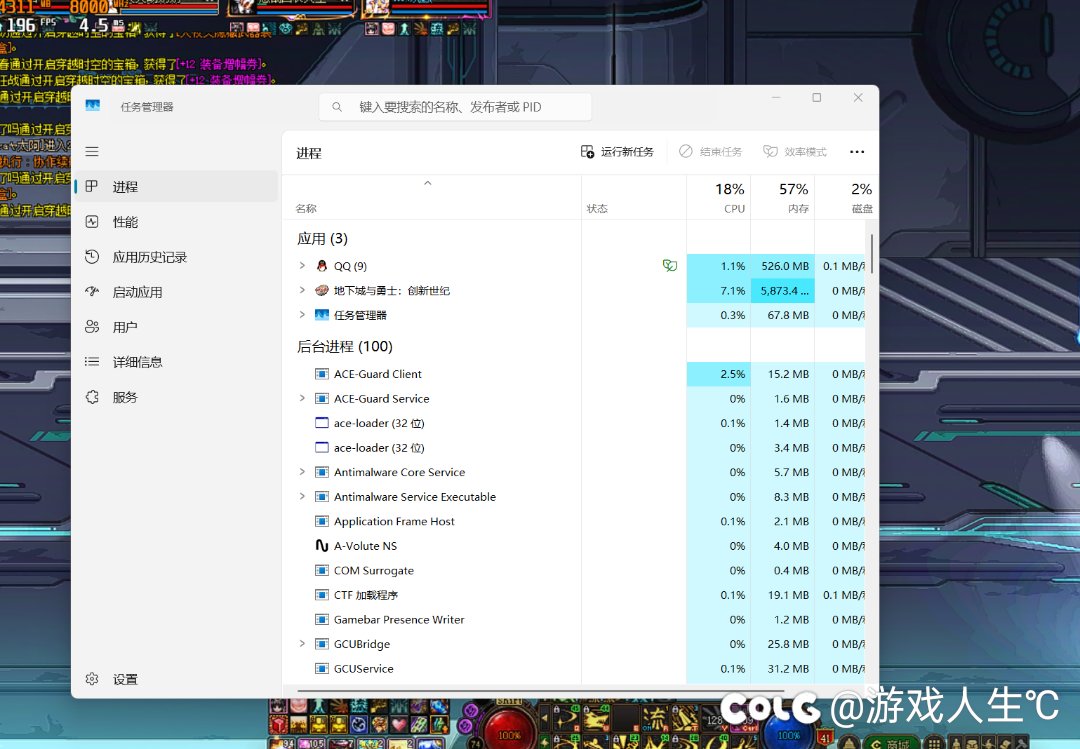1080x749 pixels.
Task: Sort processes by CPU column
Action: pyautogui.click(x=718, y=198)
